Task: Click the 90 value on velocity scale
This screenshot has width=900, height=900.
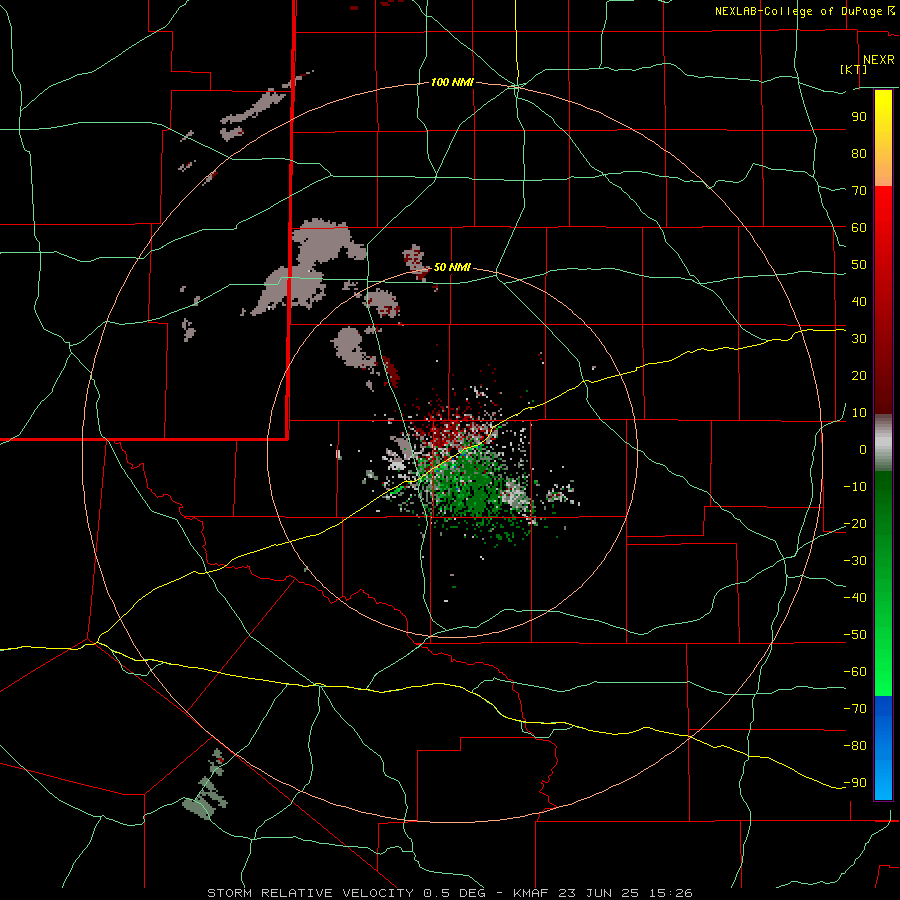Action: (859, 117)
